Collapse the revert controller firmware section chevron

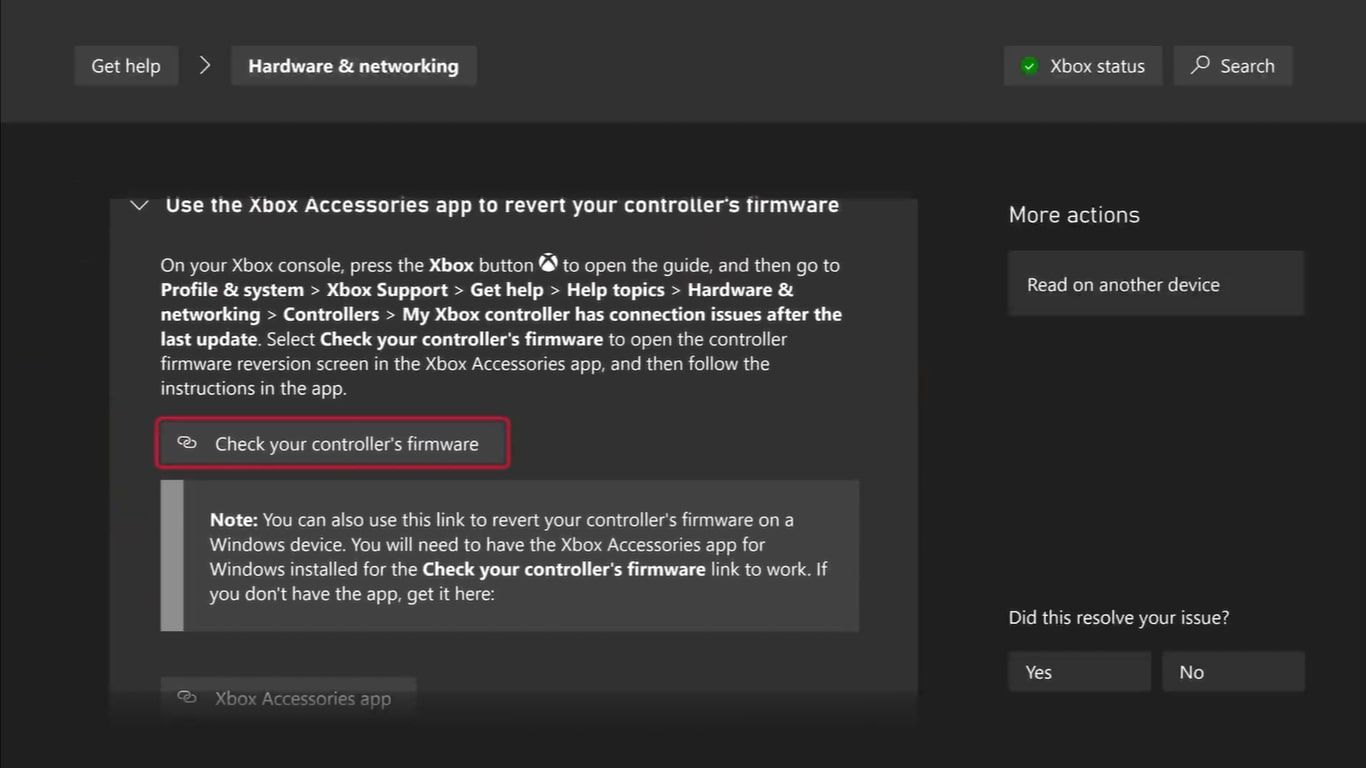pos(140,205)
